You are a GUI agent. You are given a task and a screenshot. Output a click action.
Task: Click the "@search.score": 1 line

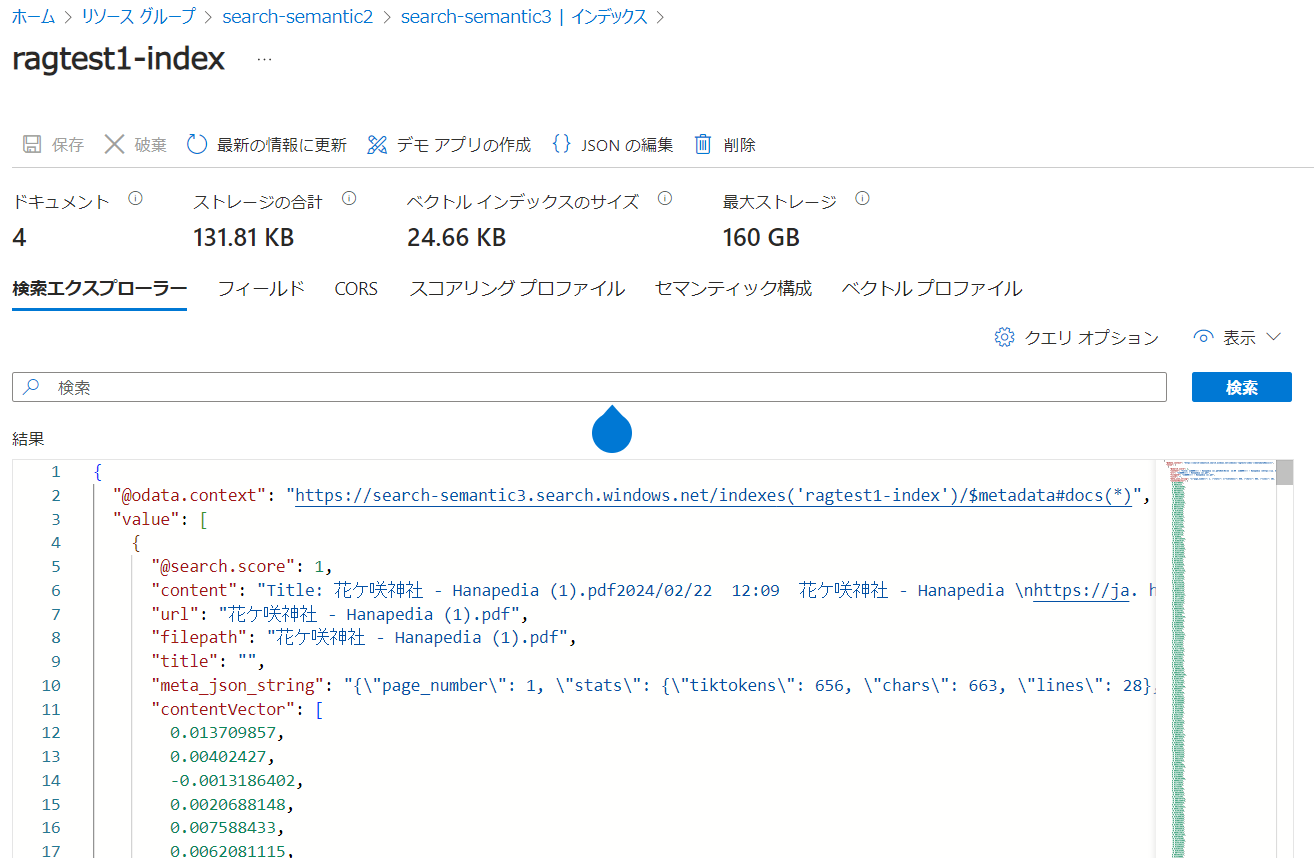click(241, 566)
